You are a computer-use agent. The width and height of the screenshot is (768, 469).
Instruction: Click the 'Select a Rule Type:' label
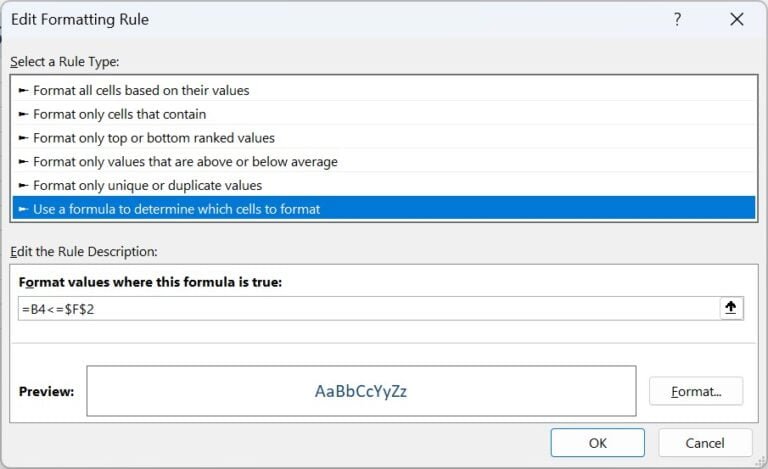pos(65,62)
